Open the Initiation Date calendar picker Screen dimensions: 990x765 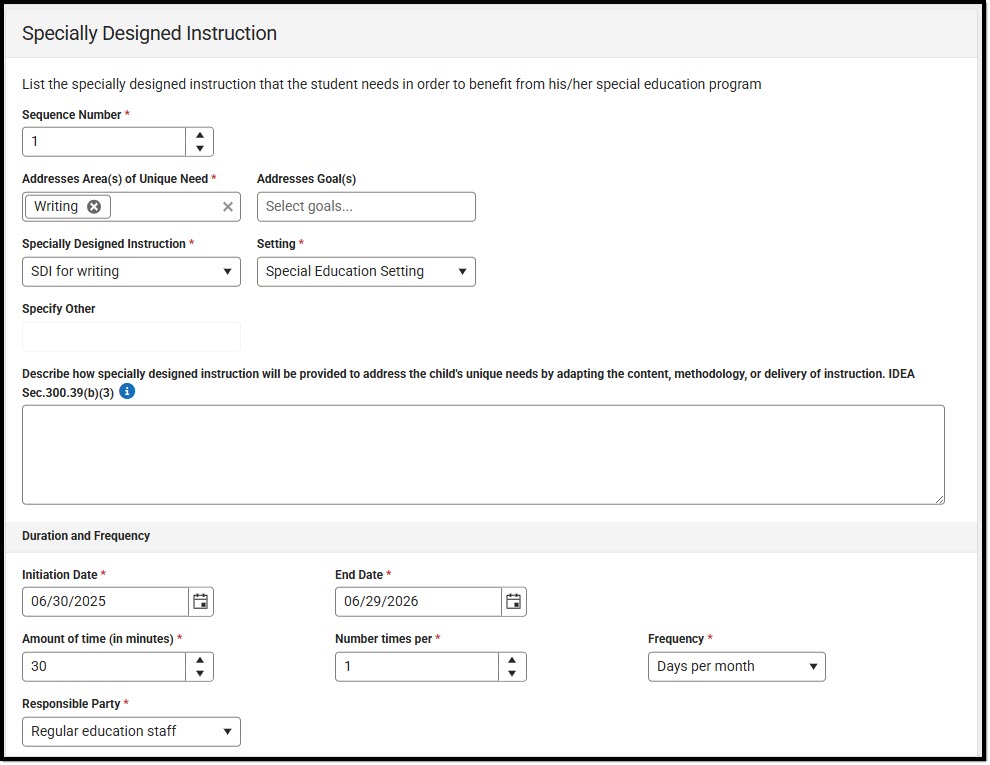click(x=201, y=601)
